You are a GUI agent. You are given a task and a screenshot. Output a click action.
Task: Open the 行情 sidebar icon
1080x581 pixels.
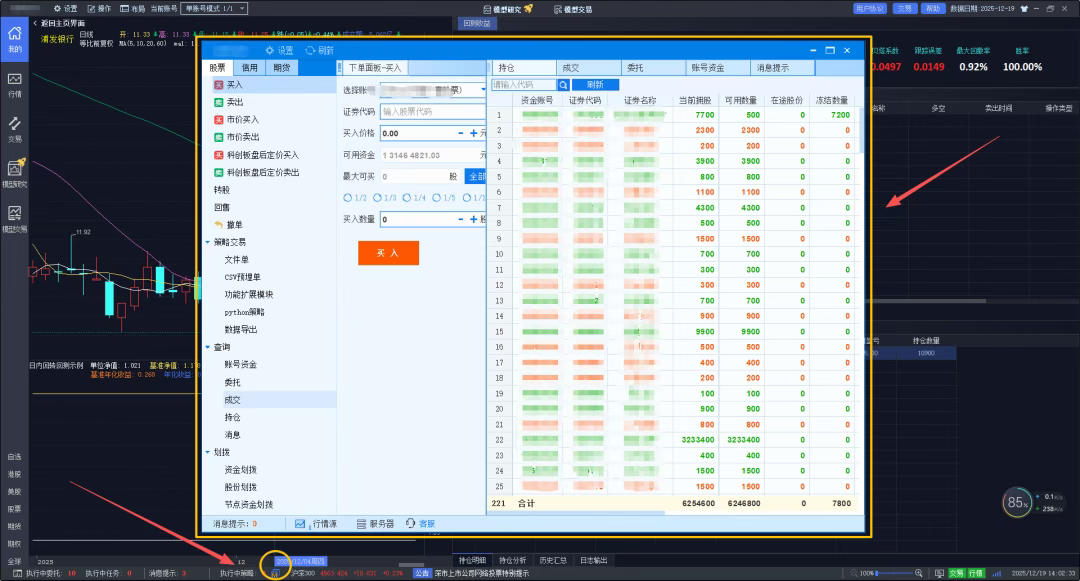(x=15, y=82)
